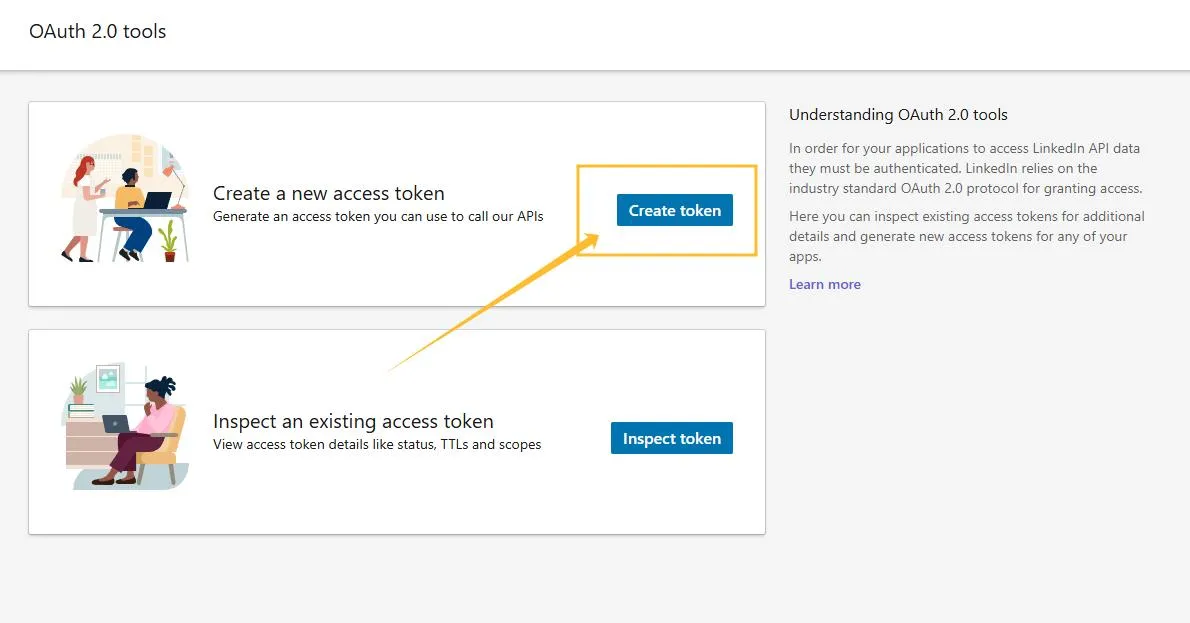The height and width of the screenshot is (623, 1190).
Task: Select the 'Inspect an existing access token' heading
Action: point(354,420)
